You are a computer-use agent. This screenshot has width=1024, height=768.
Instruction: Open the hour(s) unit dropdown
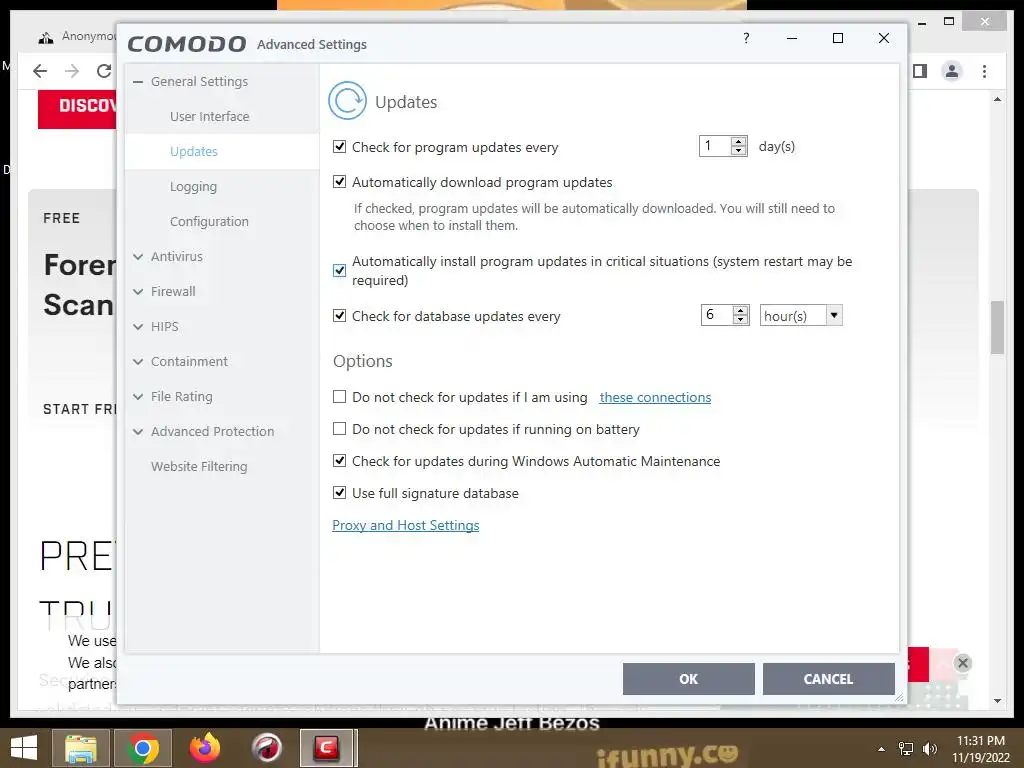coord(834,315)
